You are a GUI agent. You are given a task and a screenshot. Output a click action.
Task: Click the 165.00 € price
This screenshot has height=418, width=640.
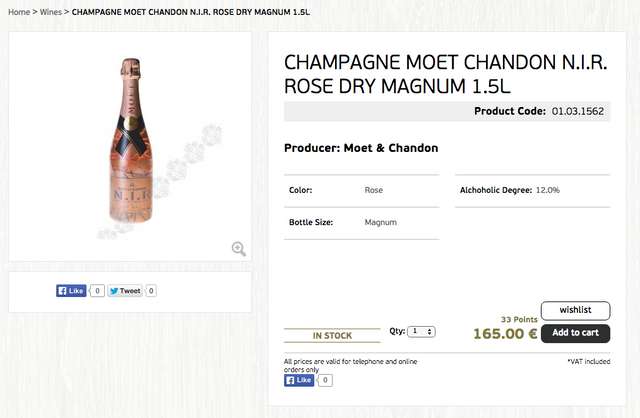tap(505, 334)
